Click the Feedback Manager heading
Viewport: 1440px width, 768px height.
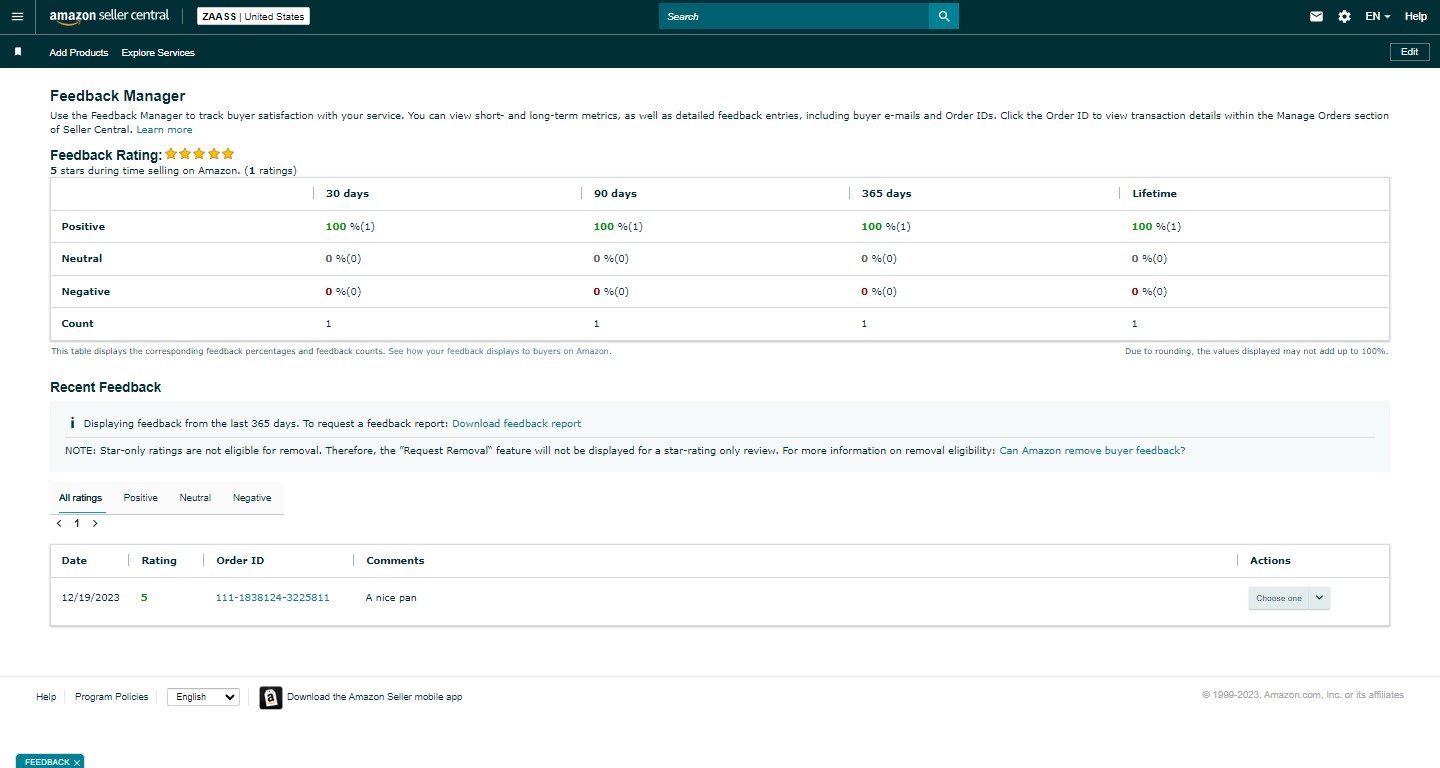tap(117, 96)
